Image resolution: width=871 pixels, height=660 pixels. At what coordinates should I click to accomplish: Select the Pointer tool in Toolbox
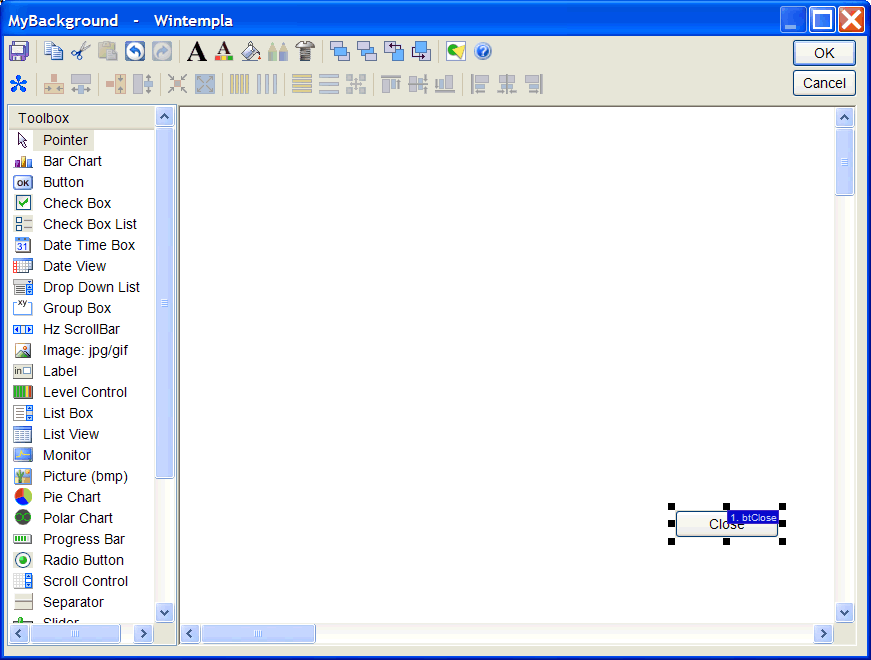coord(65,140)
